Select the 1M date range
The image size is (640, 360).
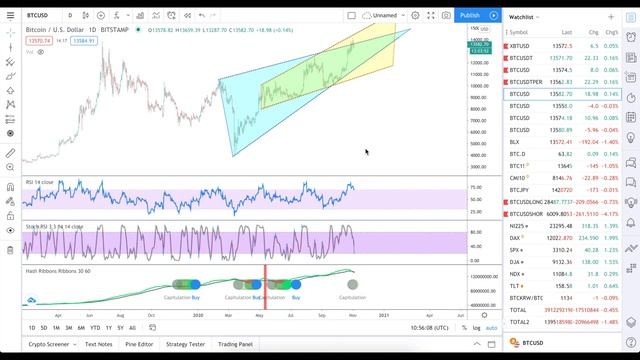point(56,328)
